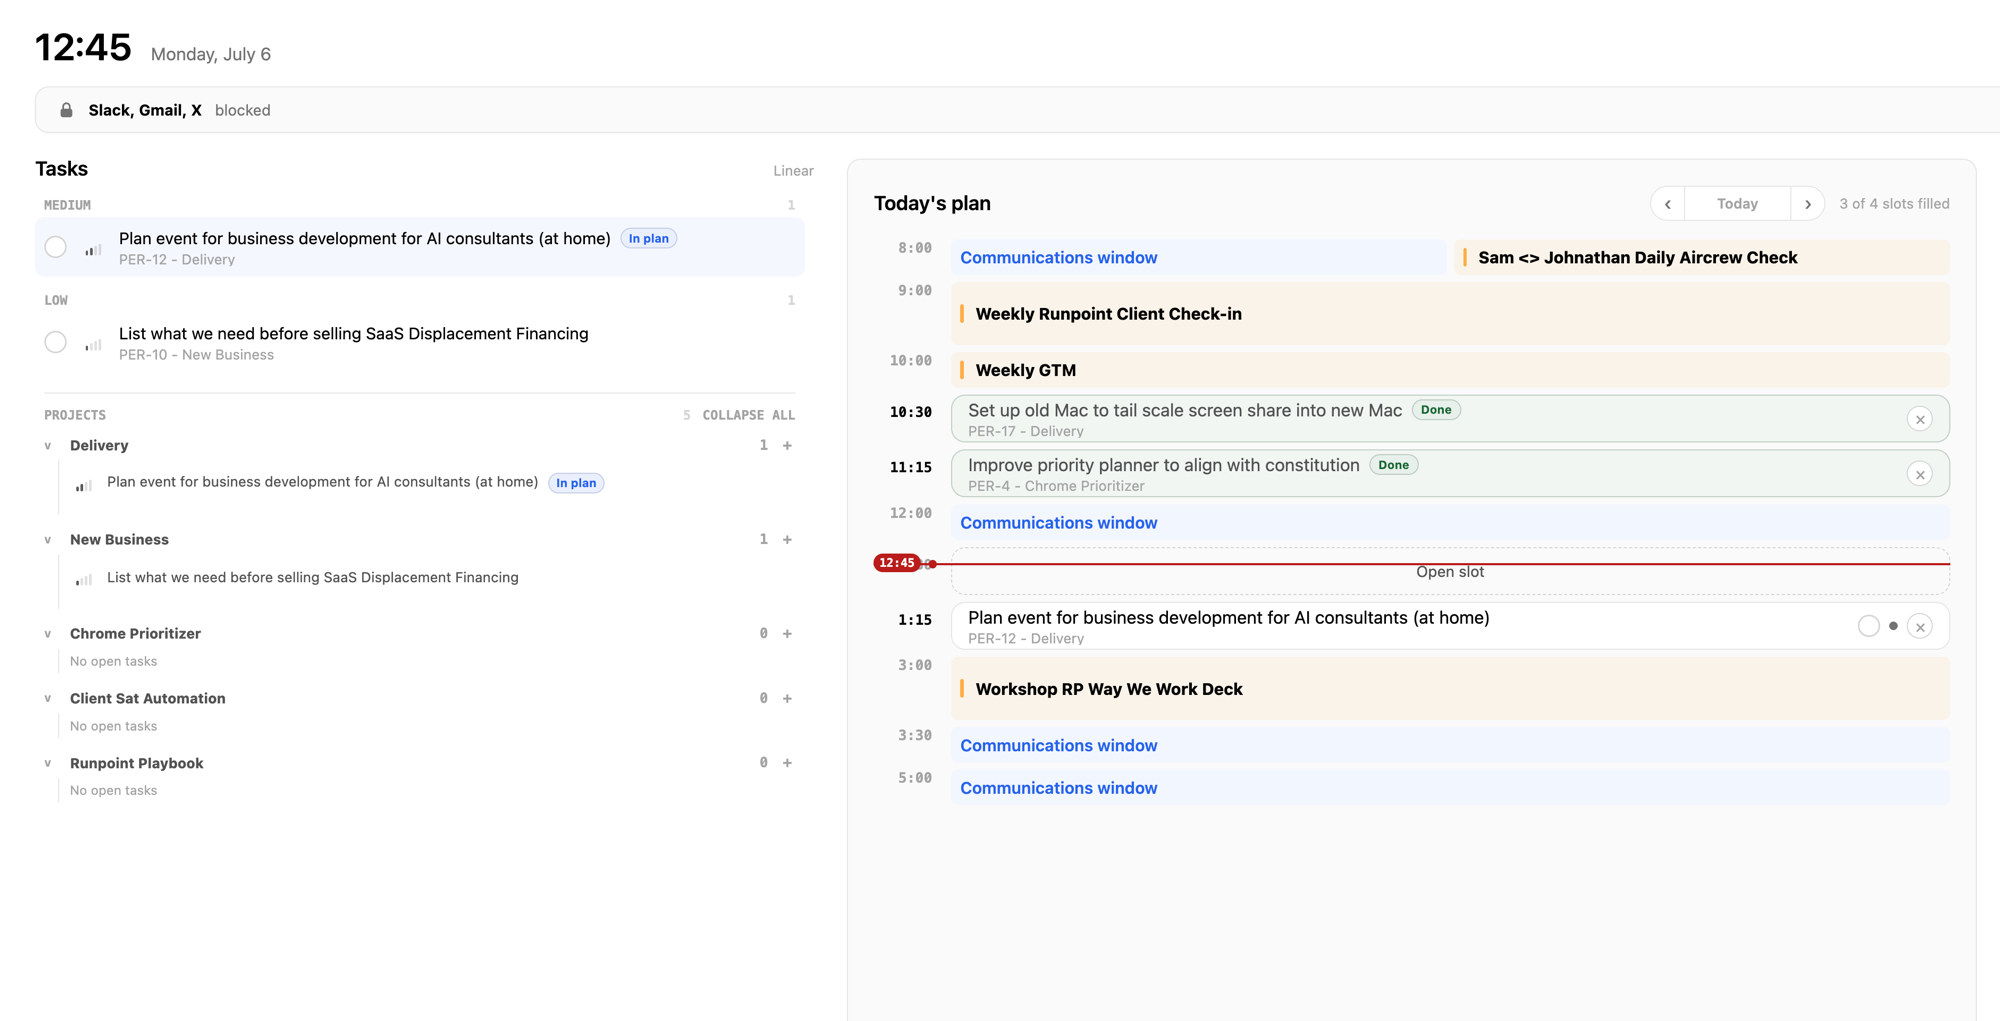The image size is (2000, 1021).
Task: Click Done badge on Improve priority planner
Action: (x=1393, y=465)
